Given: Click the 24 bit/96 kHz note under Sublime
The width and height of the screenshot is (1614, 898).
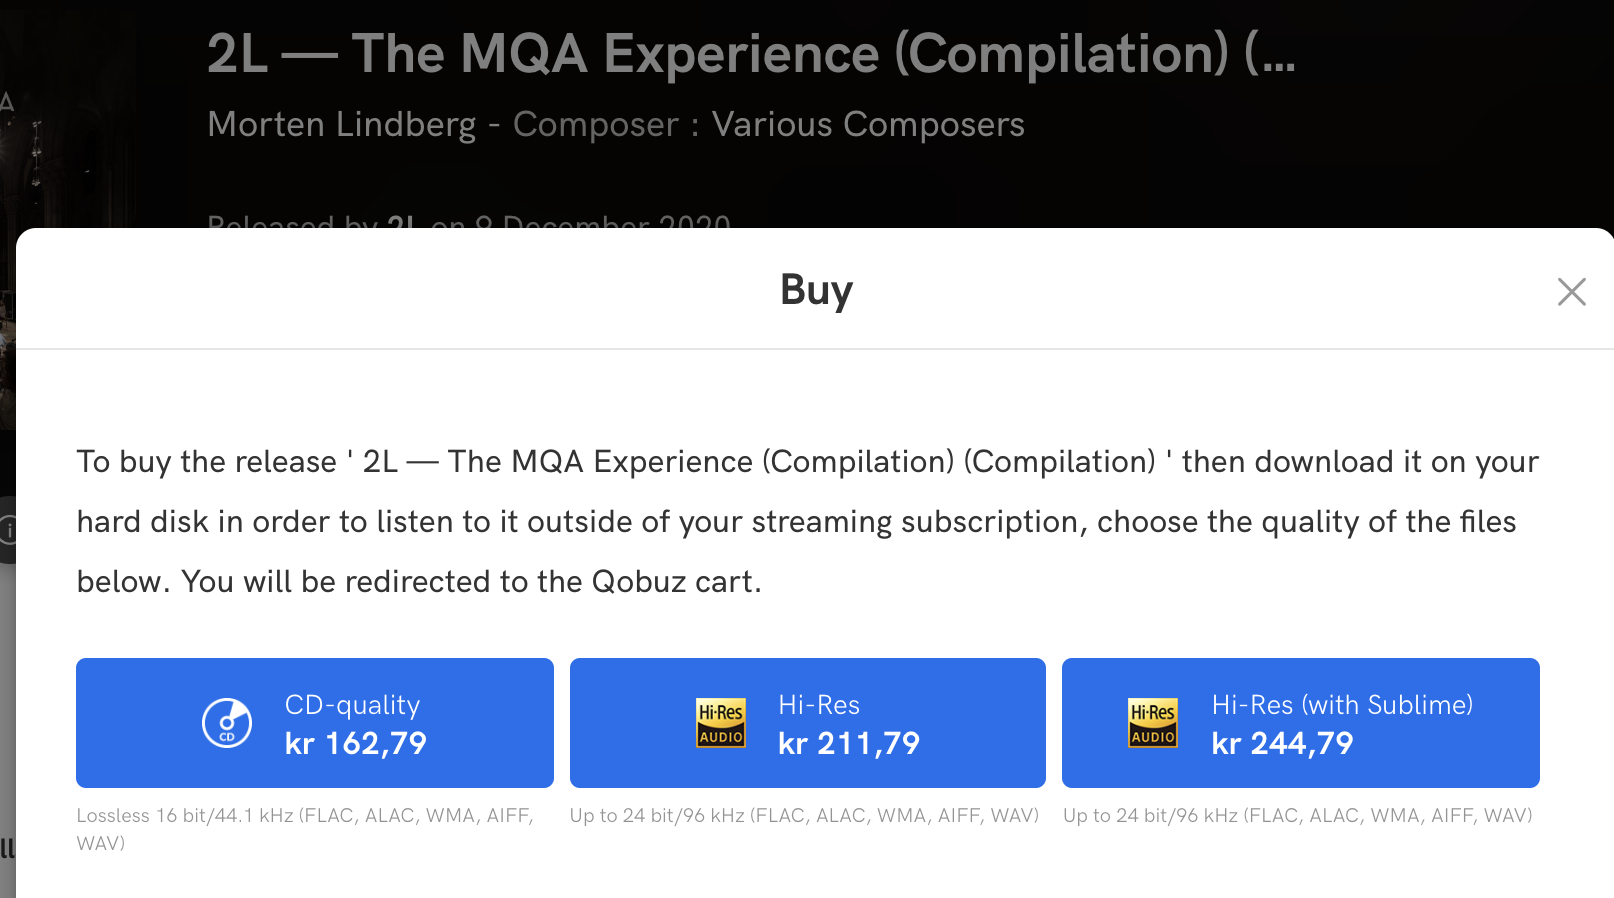Looking at the screenshot, I should (x=1297, y=816).
